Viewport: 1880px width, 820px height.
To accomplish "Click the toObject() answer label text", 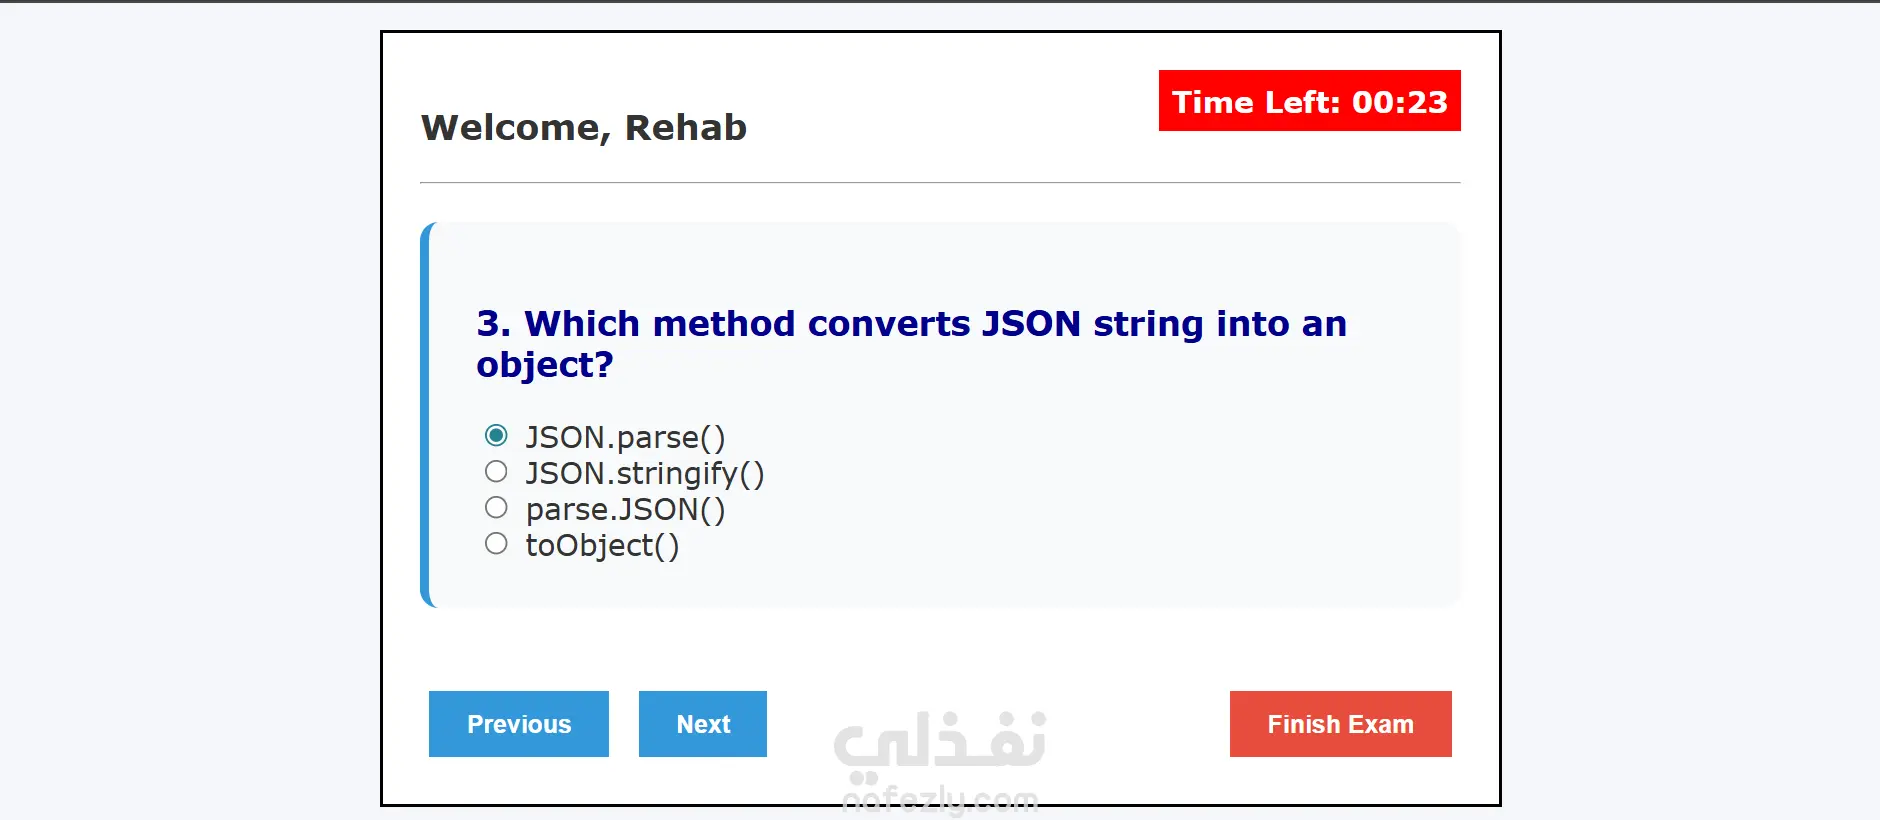I will tap(602, 546).
